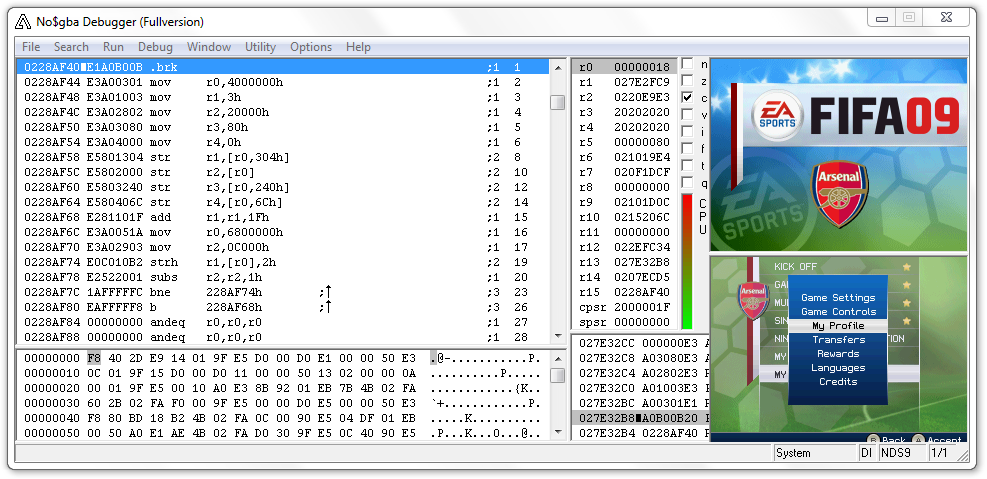Viewport: 987px width, 479px height.
Task: Click the disassembly scrollbar thumb
Action: coord(557,103)
